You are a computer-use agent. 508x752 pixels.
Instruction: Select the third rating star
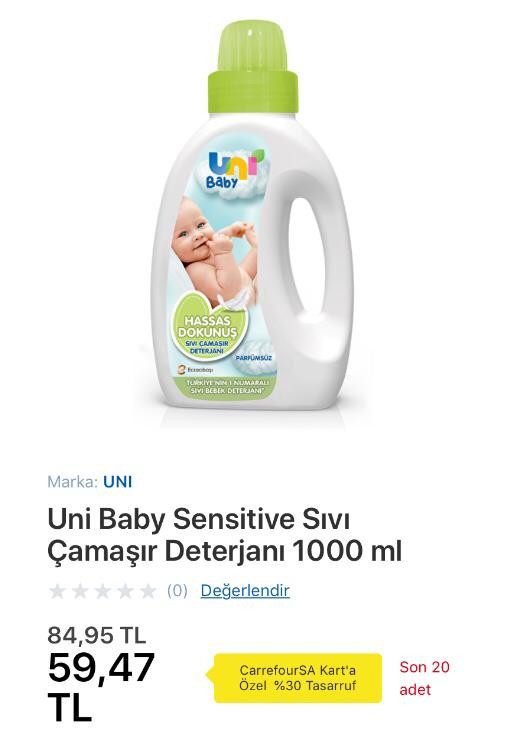[x=103, y=591]
